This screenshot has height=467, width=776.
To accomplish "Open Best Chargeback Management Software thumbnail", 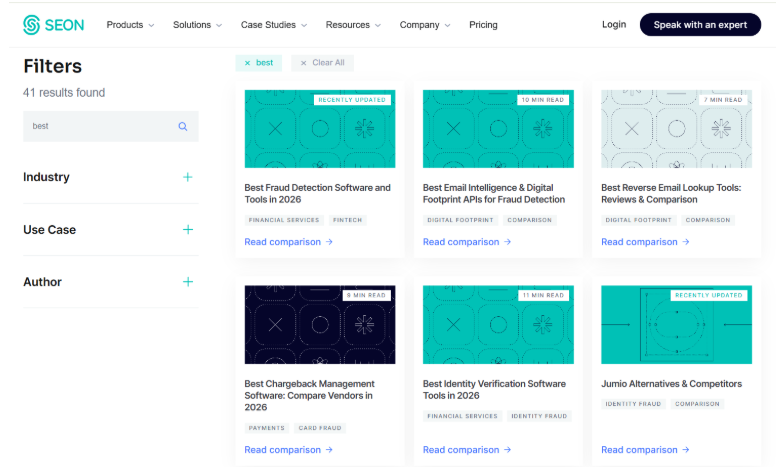I will (320, 325).
